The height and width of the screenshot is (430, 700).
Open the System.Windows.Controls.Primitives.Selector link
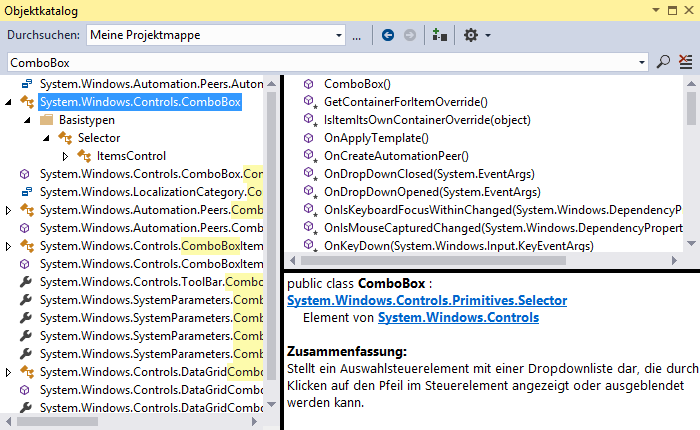[x=427, y=301]
